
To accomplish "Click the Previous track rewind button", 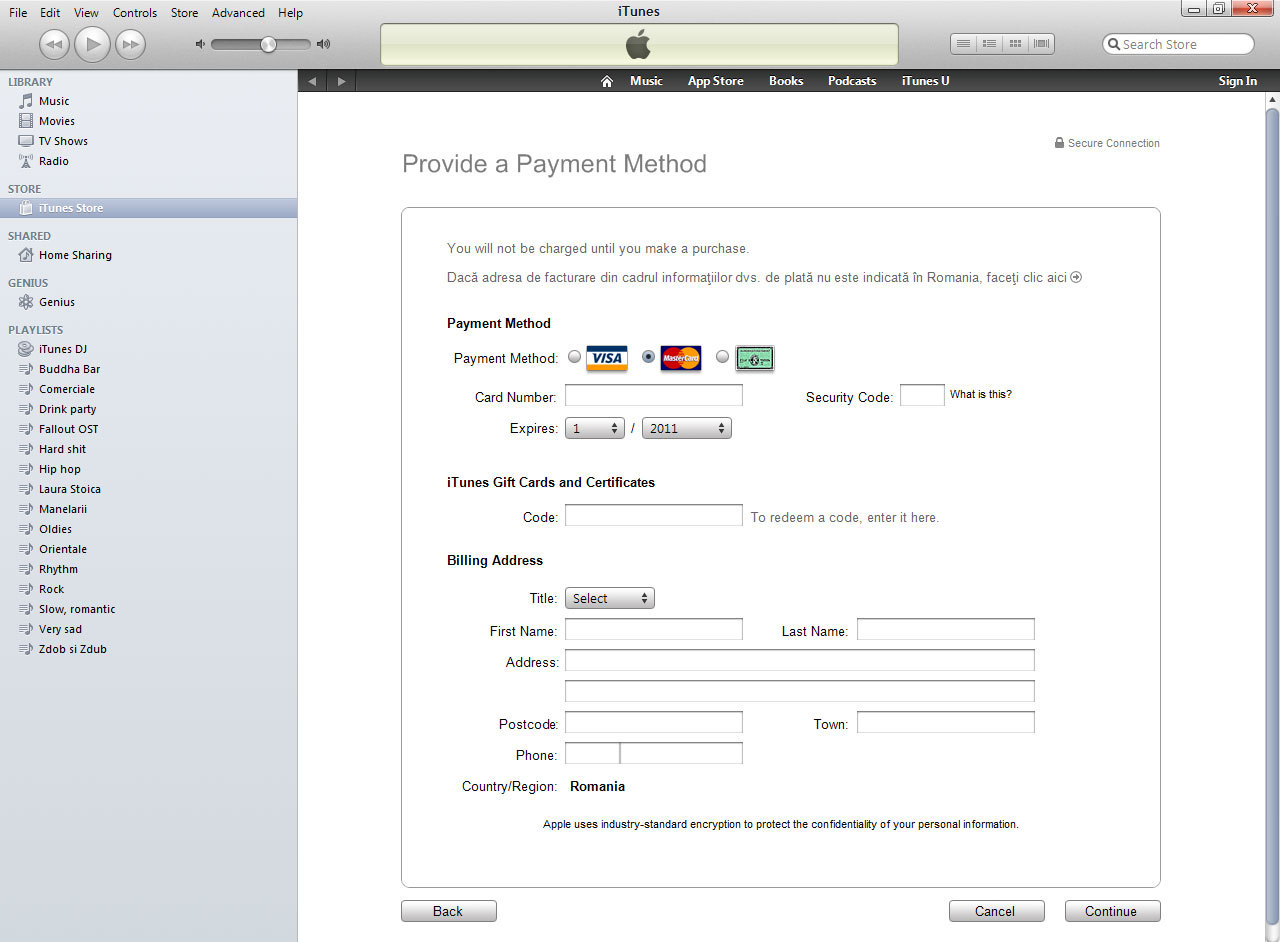I will point(54,44).
